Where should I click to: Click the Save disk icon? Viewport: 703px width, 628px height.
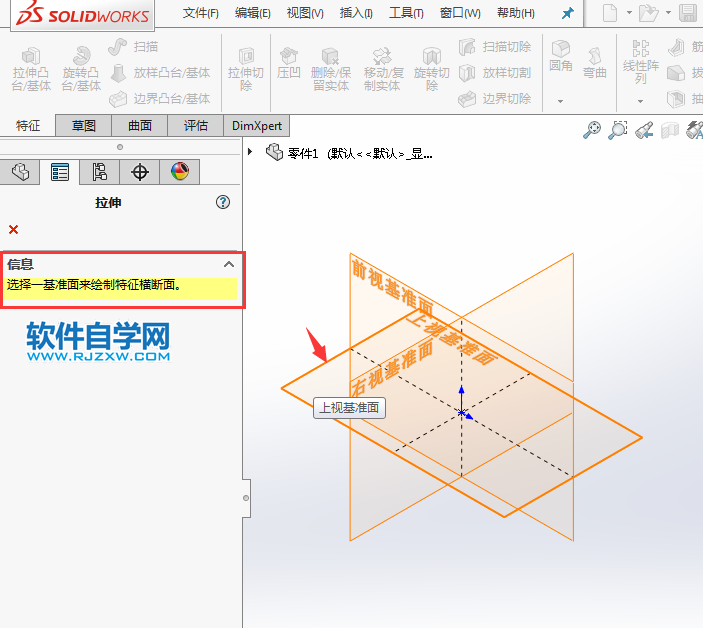[x=688, y=13]
